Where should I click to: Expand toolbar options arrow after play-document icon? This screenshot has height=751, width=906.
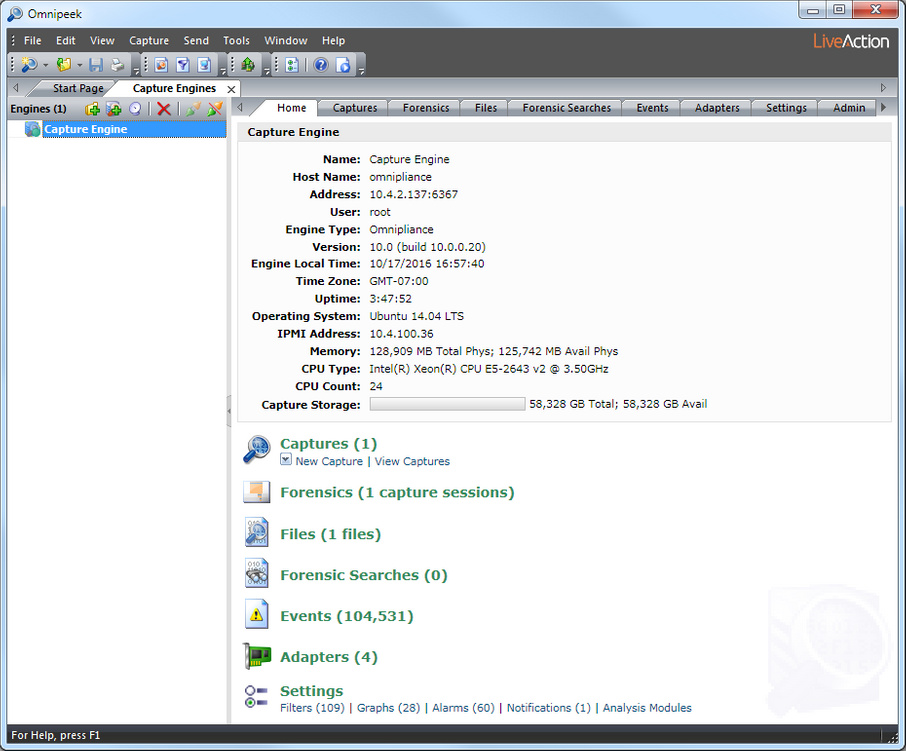(x=362, y=72)
